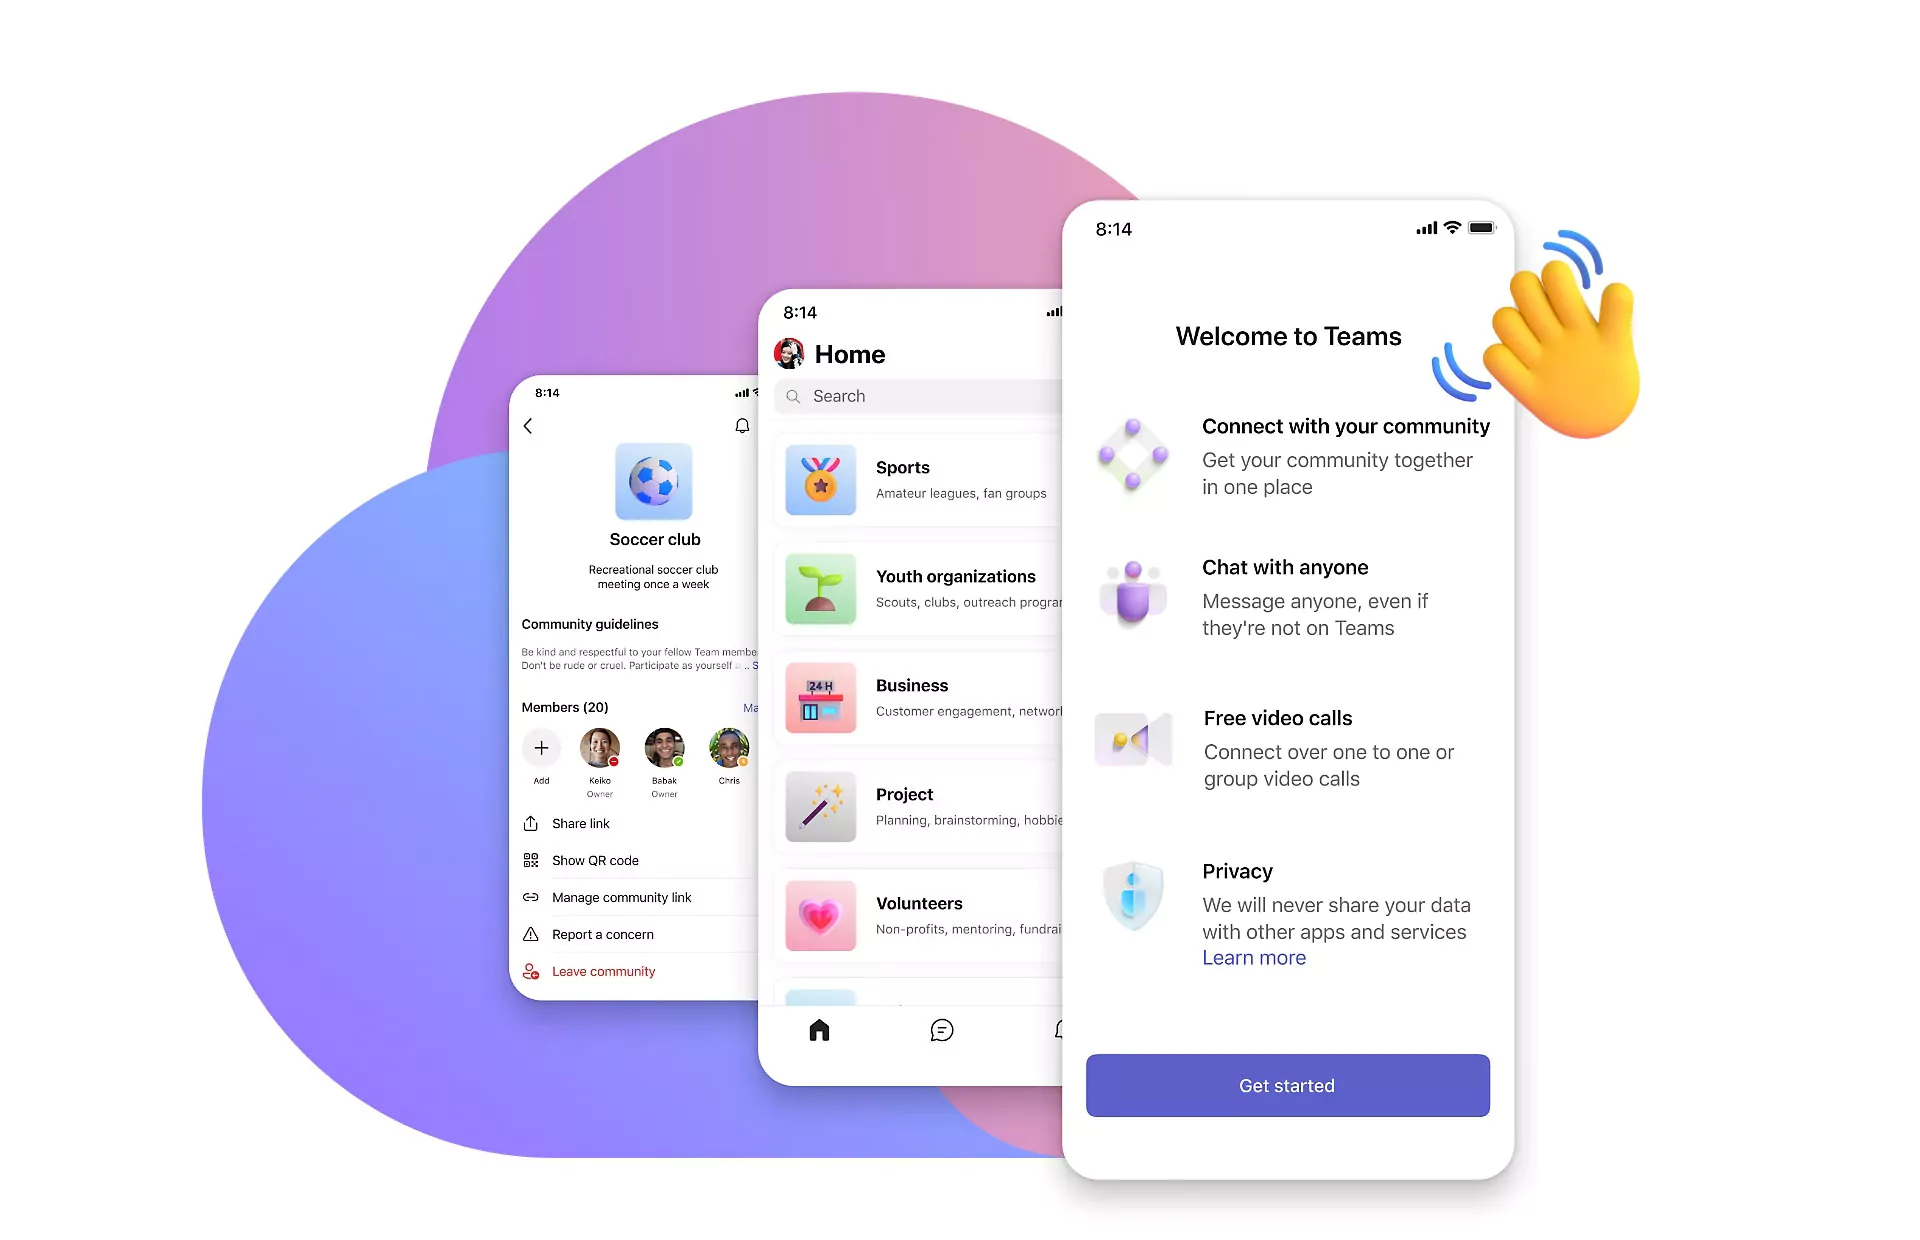Click the Chat tab icon in bottom bar
The height and width of the screenshot is (1240, 1920).
(x=940, y=1031)
